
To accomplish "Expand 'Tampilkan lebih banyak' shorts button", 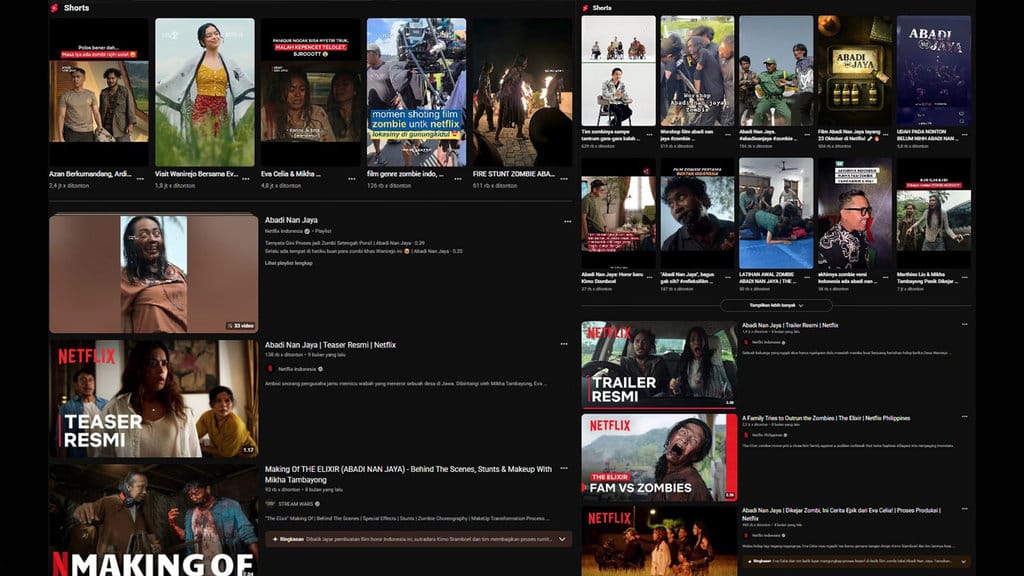I will click(x=776, y=305).
